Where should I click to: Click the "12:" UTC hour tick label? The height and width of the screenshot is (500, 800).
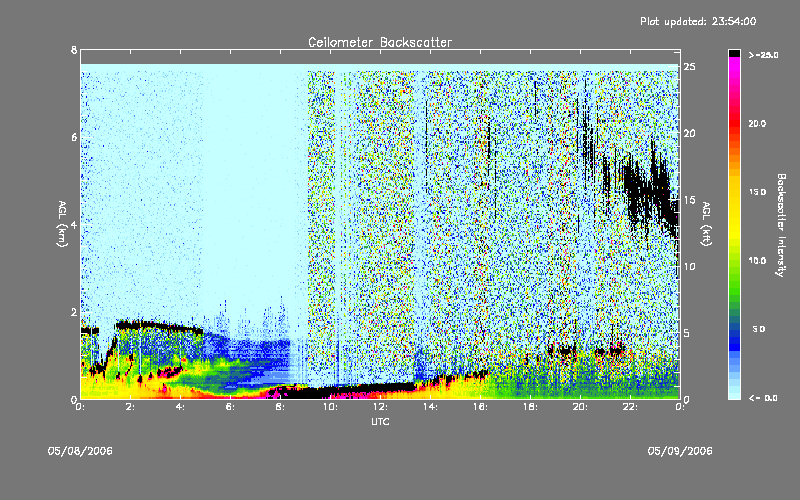(380, 407)
